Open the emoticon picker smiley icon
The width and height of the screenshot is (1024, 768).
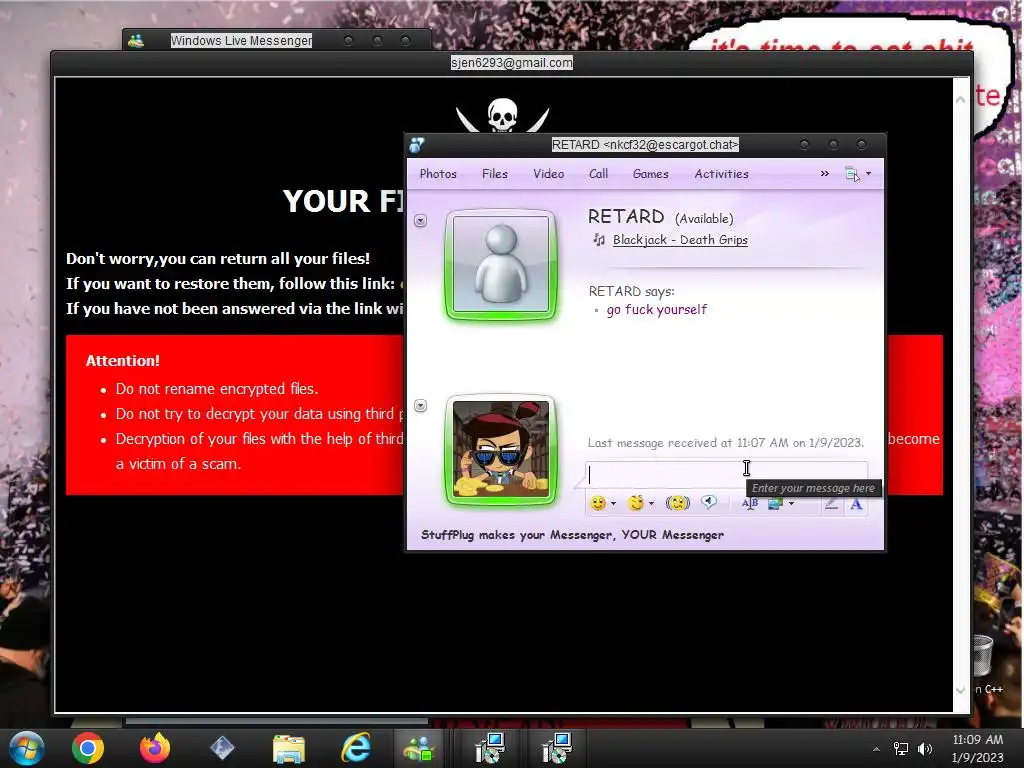(x=598, y=503)
